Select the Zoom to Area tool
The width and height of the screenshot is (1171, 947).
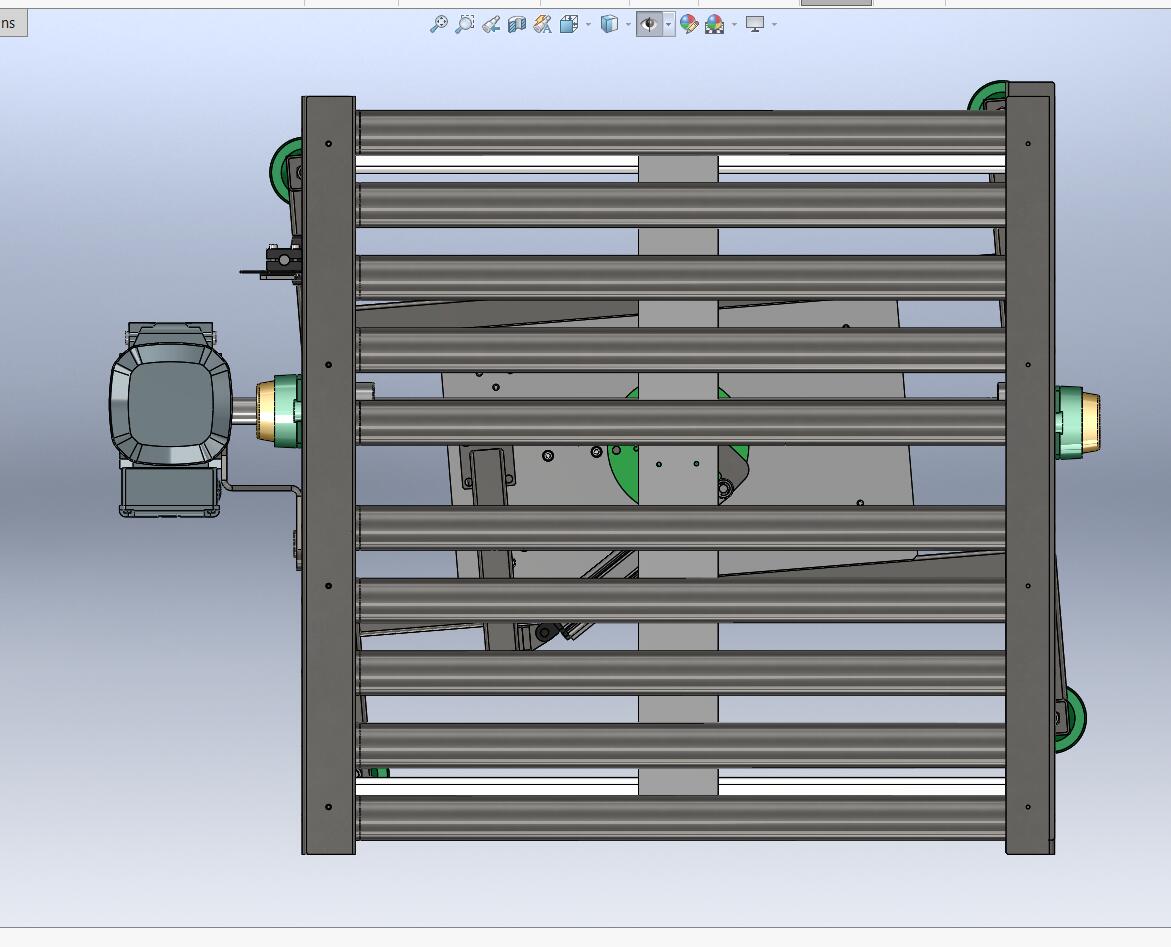click(465, 25)
